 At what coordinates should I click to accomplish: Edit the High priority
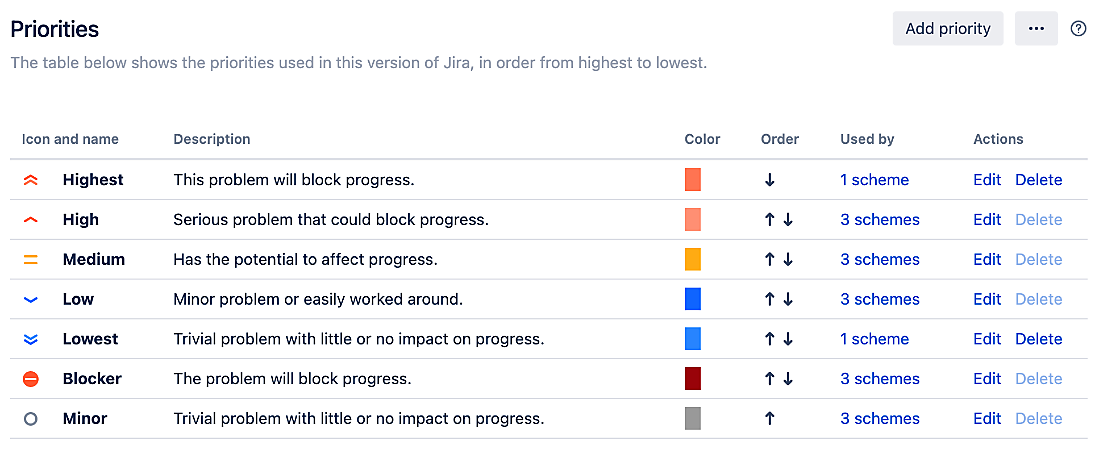(988, 220)
